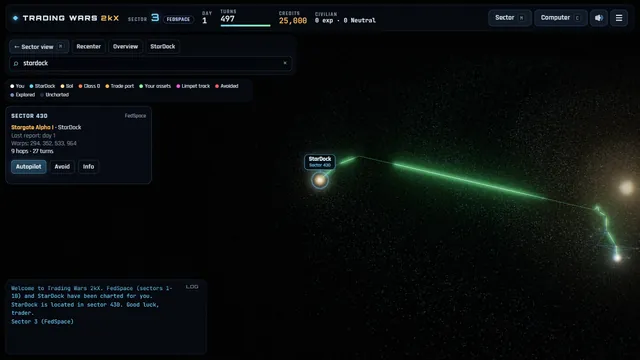The height and width of the screenshot is (360, 640).
Task: Click the Sol legend entry
Action: (x=67, y=86)
